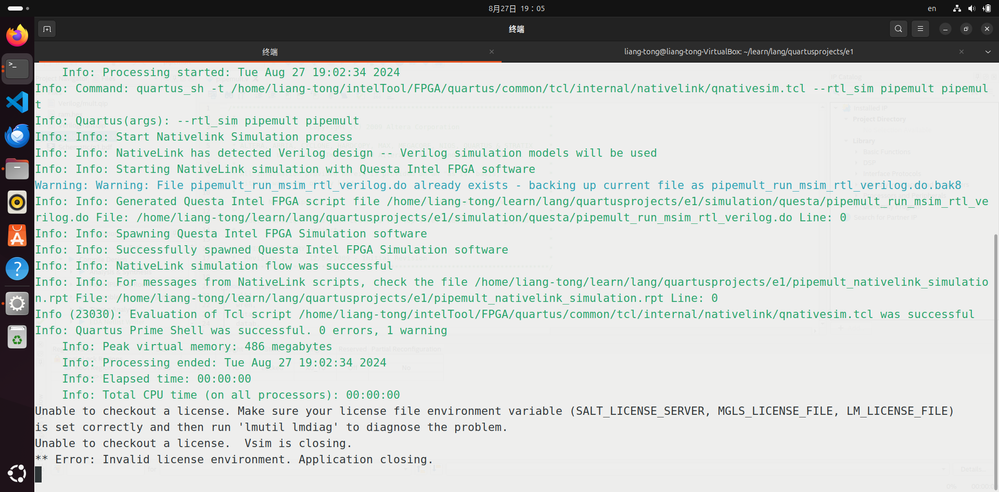Launch Firefox from the dock

(17, 36)
